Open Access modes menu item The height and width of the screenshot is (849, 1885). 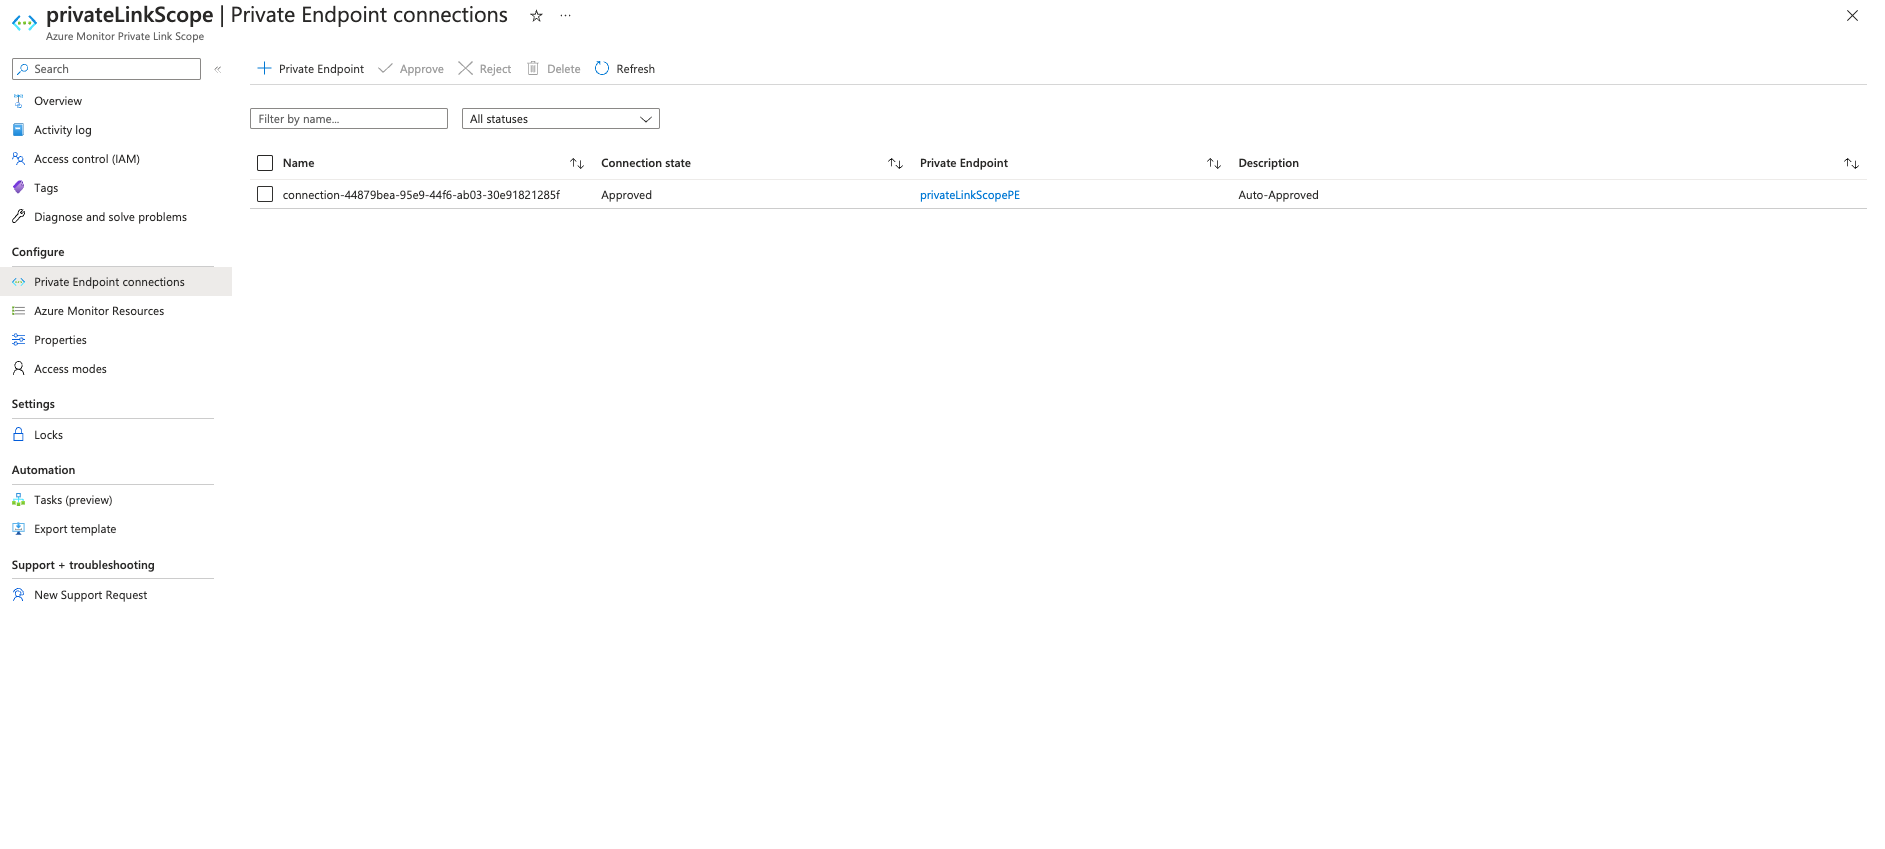(x=70, y=369)
